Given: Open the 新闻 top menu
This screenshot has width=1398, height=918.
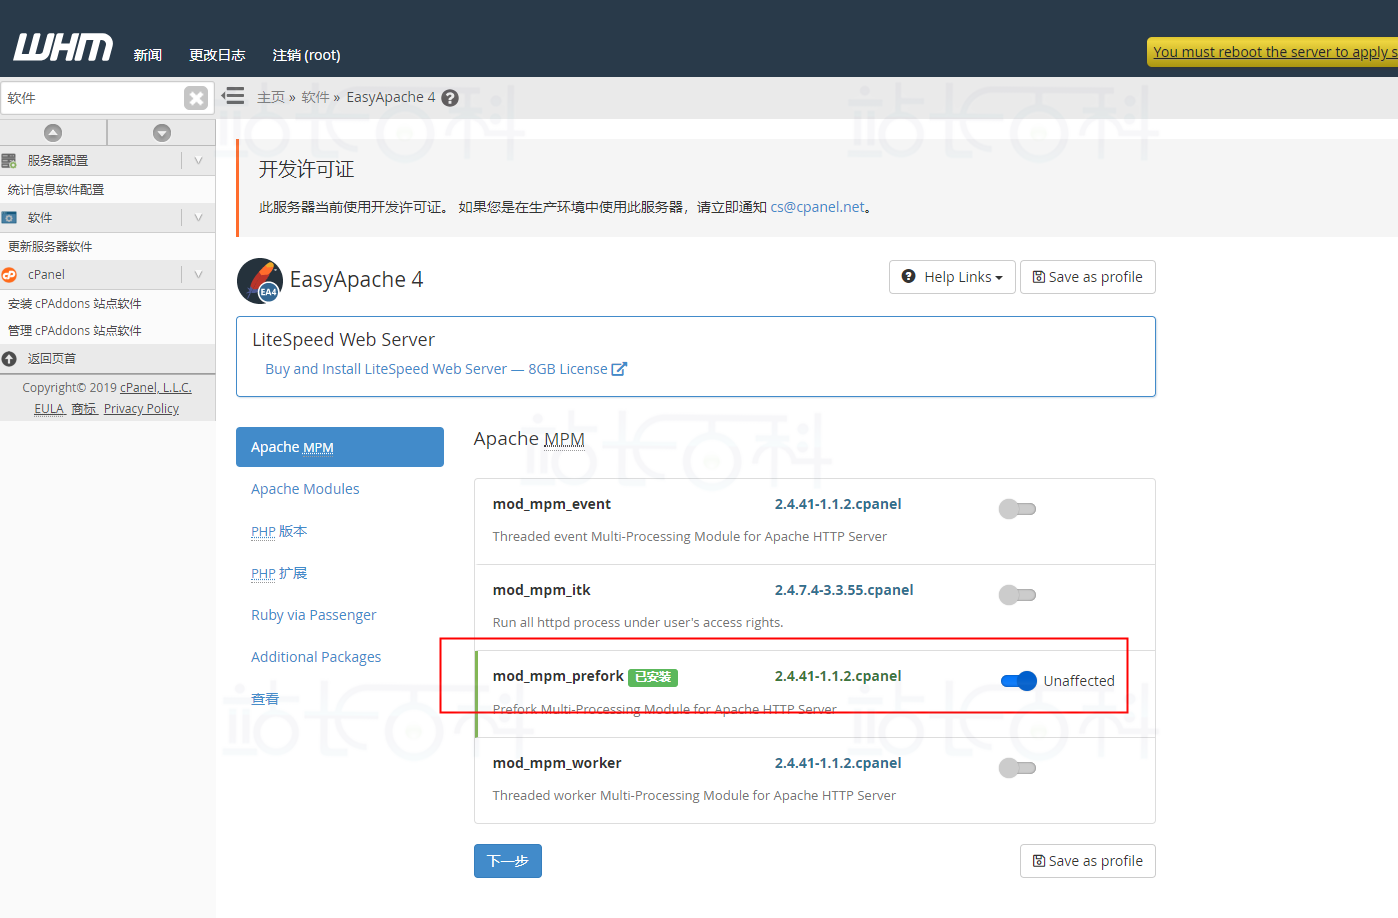Looking at the screenshot, I should click(148, 55).
